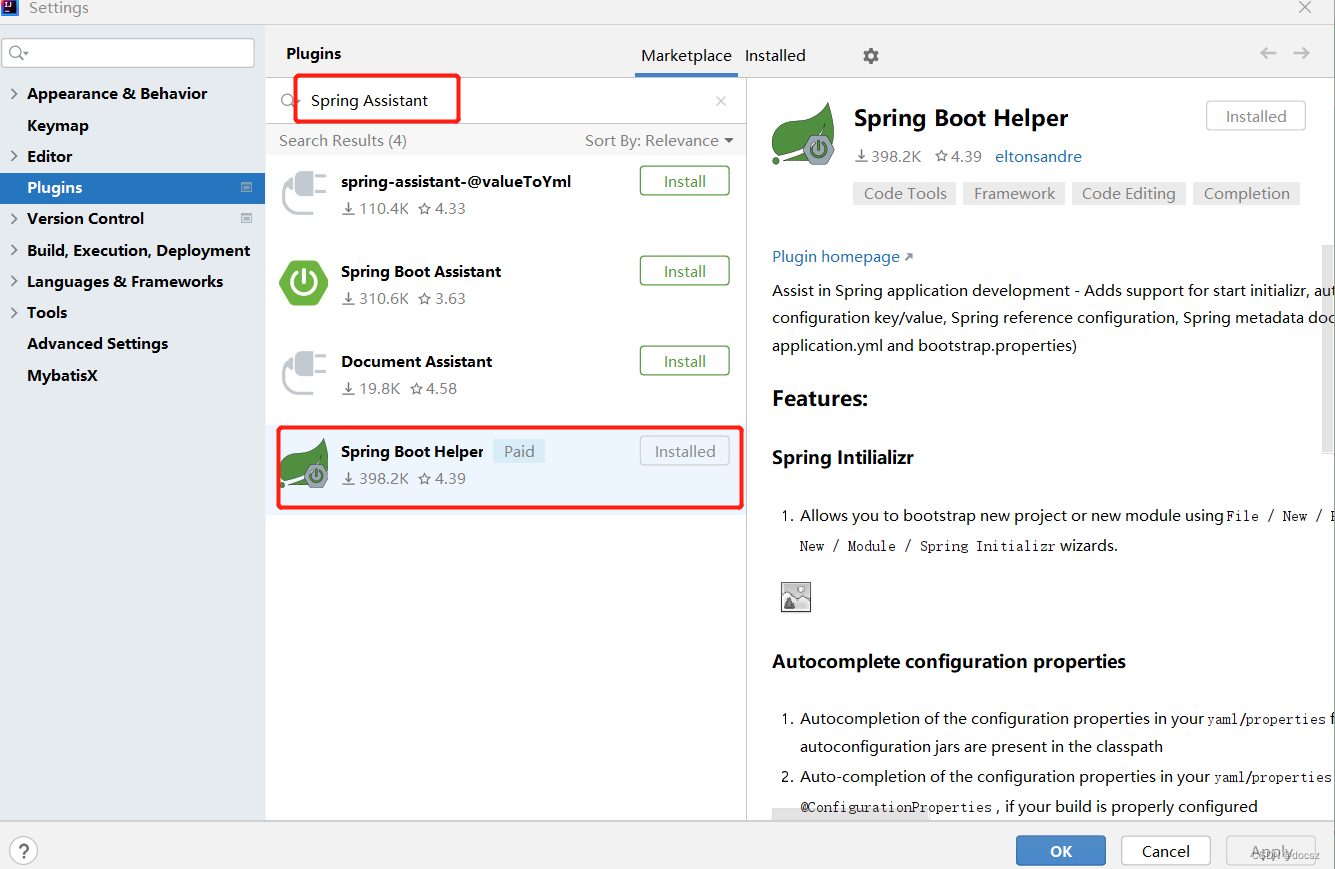Install the Document Assistant plugin
The height and width of the screenshot is (869, 1335).
point(685,361)
